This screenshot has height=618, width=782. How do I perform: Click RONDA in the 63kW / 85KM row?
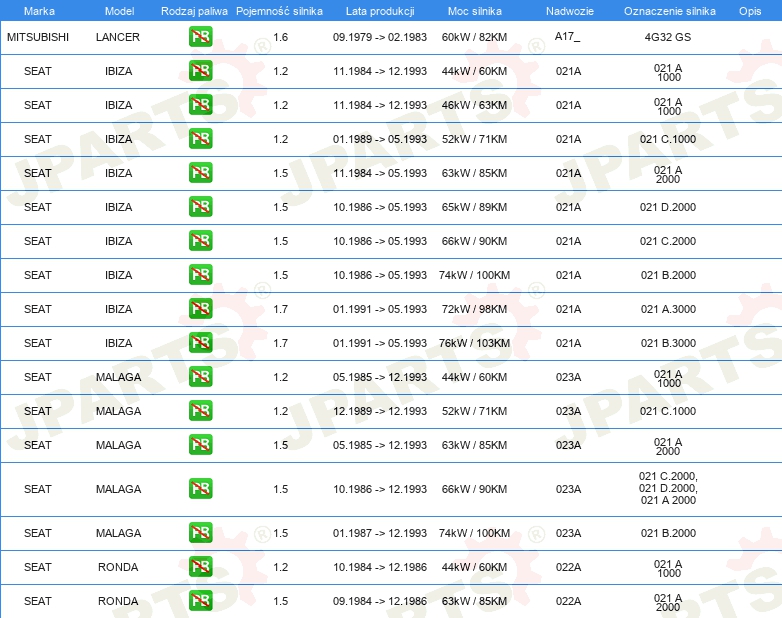(118, 601)
